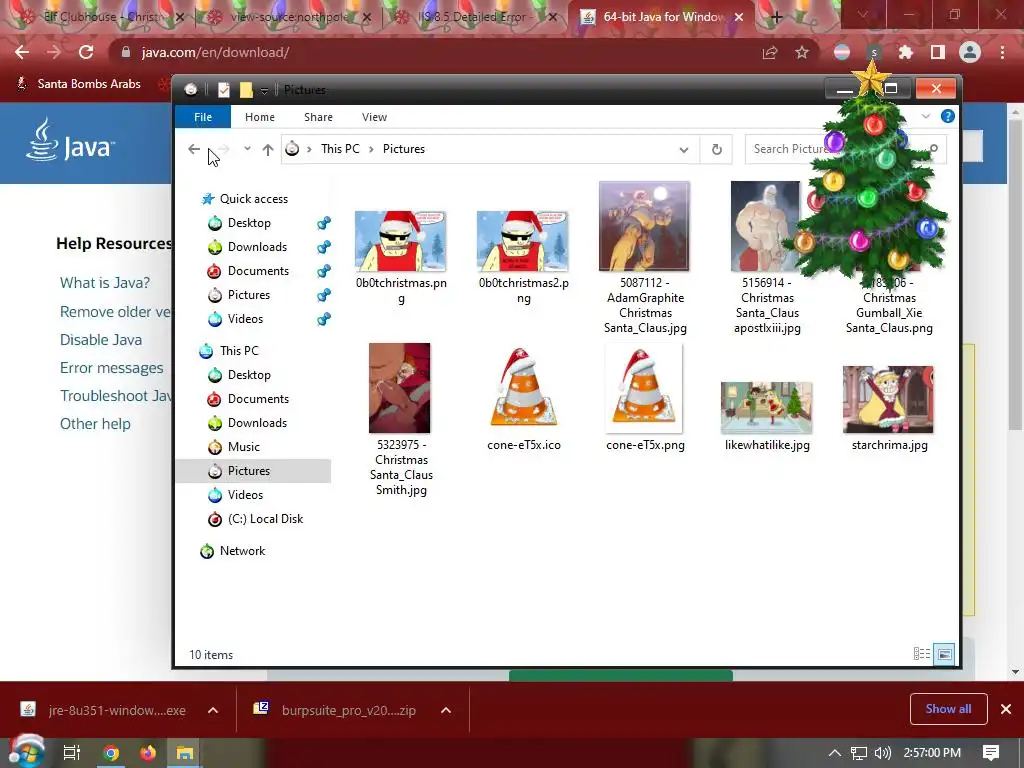This screenshot has height=768, width=1024.
Task: Switch to the Home ribbon tab
Action: coord(260,117)
